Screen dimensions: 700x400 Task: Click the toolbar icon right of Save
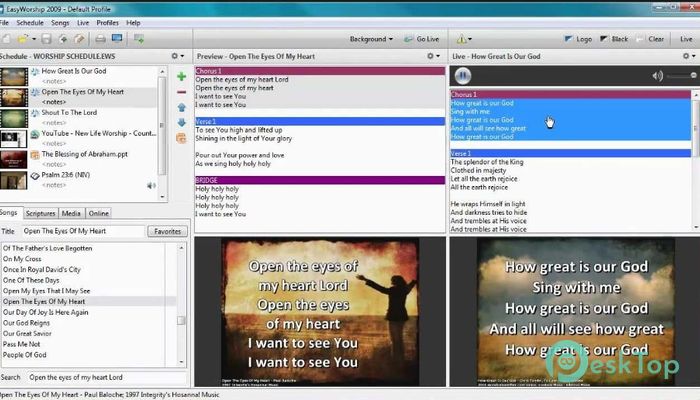pyautogui.click(x=63, y=39)
